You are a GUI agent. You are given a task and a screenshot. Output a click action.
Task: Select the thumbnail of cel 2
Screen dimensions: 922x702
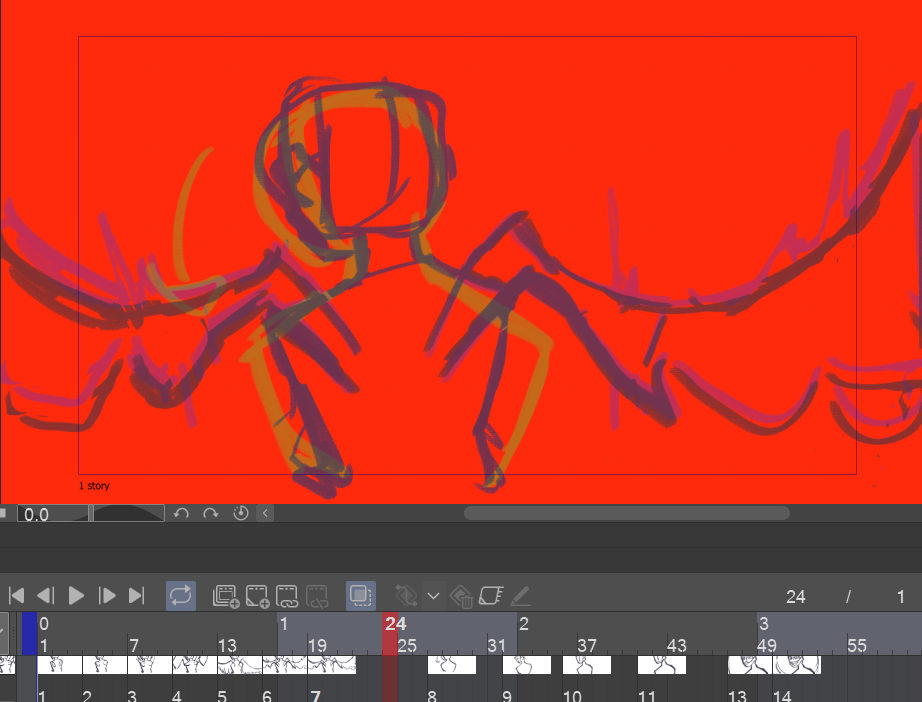tap(105, 665)
